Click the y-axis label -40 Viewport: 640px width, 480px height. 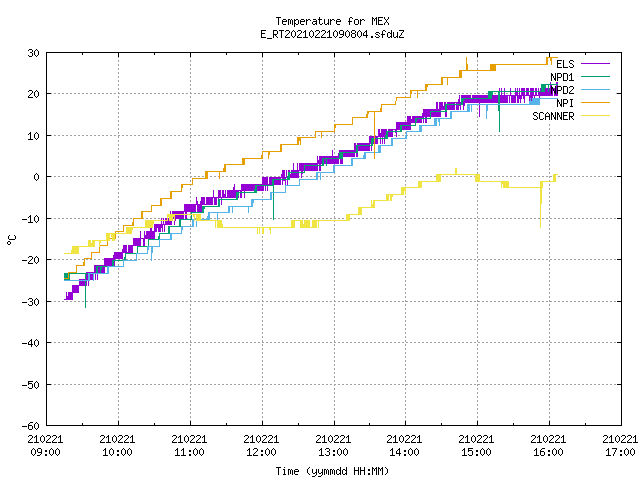(x=31, y=343)
